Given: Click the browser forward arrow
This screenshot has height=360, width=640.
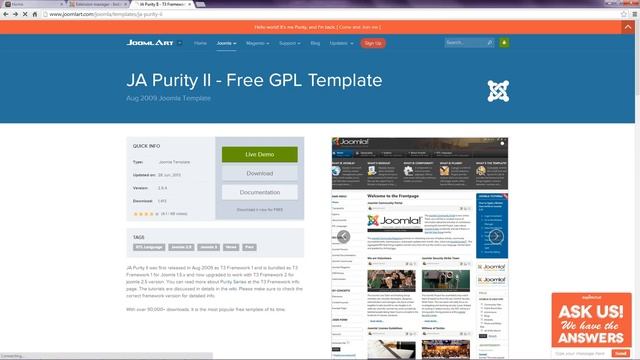Looking at the screenshot, I should (16, 14).
